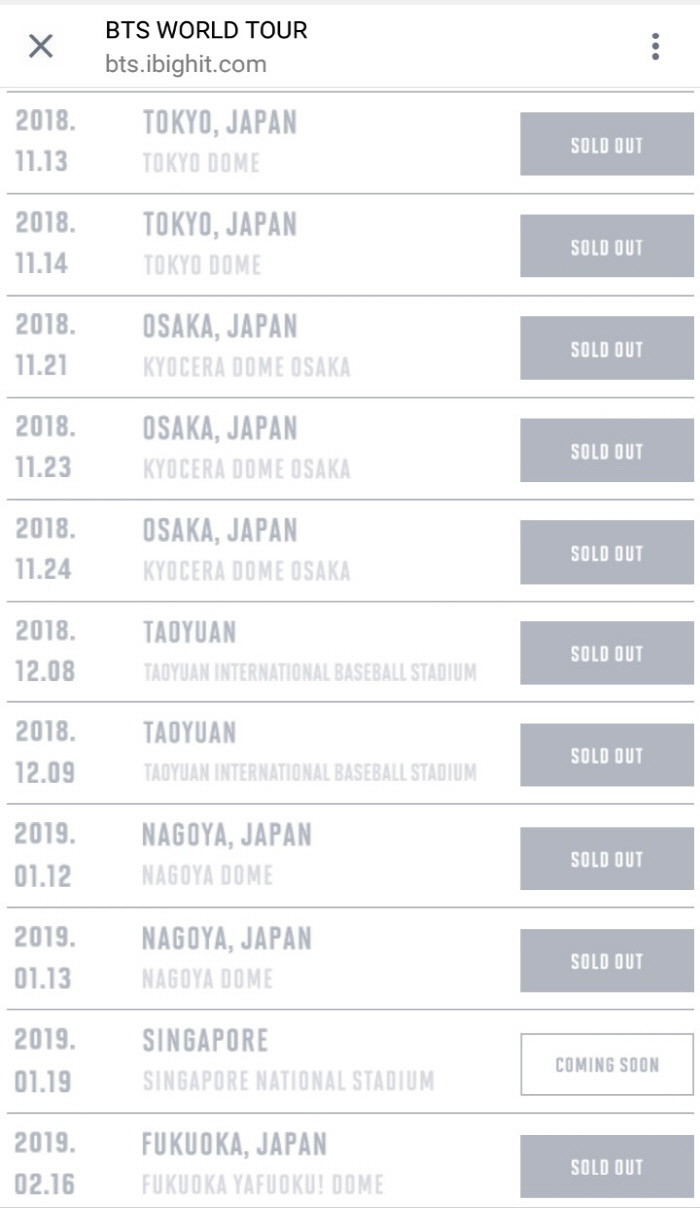Viewport: 700px width, 1208px height.
Task: Tap the bts.ibighit.com URL text
Action: [185, 65]
